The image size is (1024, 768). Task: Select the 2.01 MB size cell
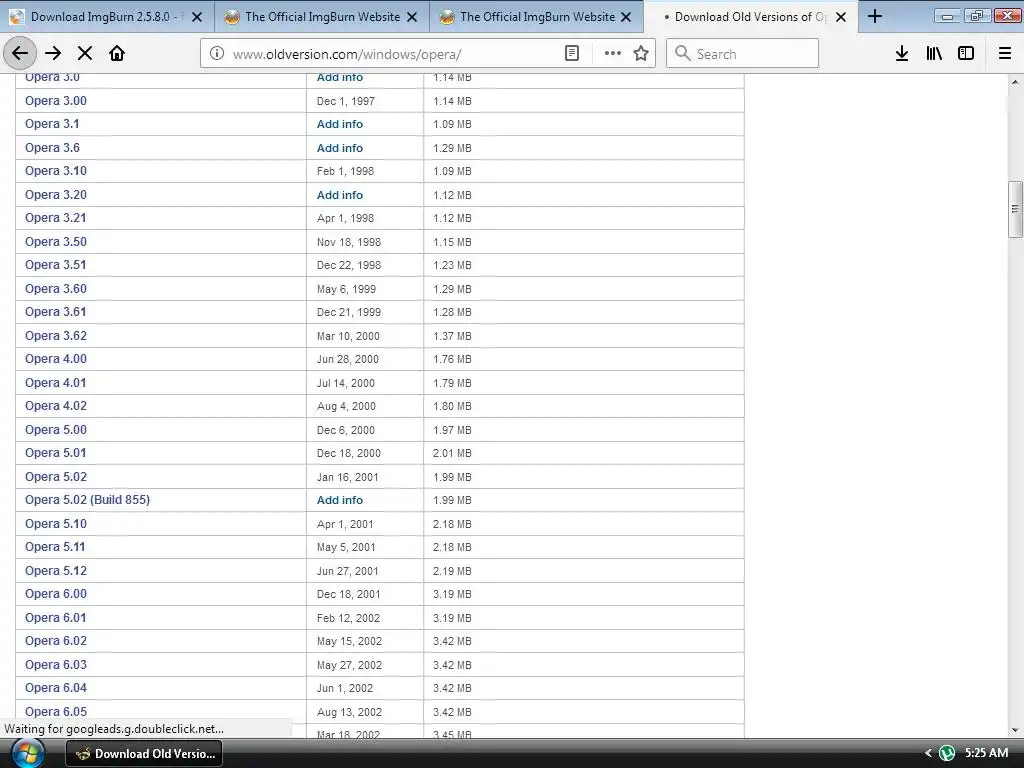[452, 453]
